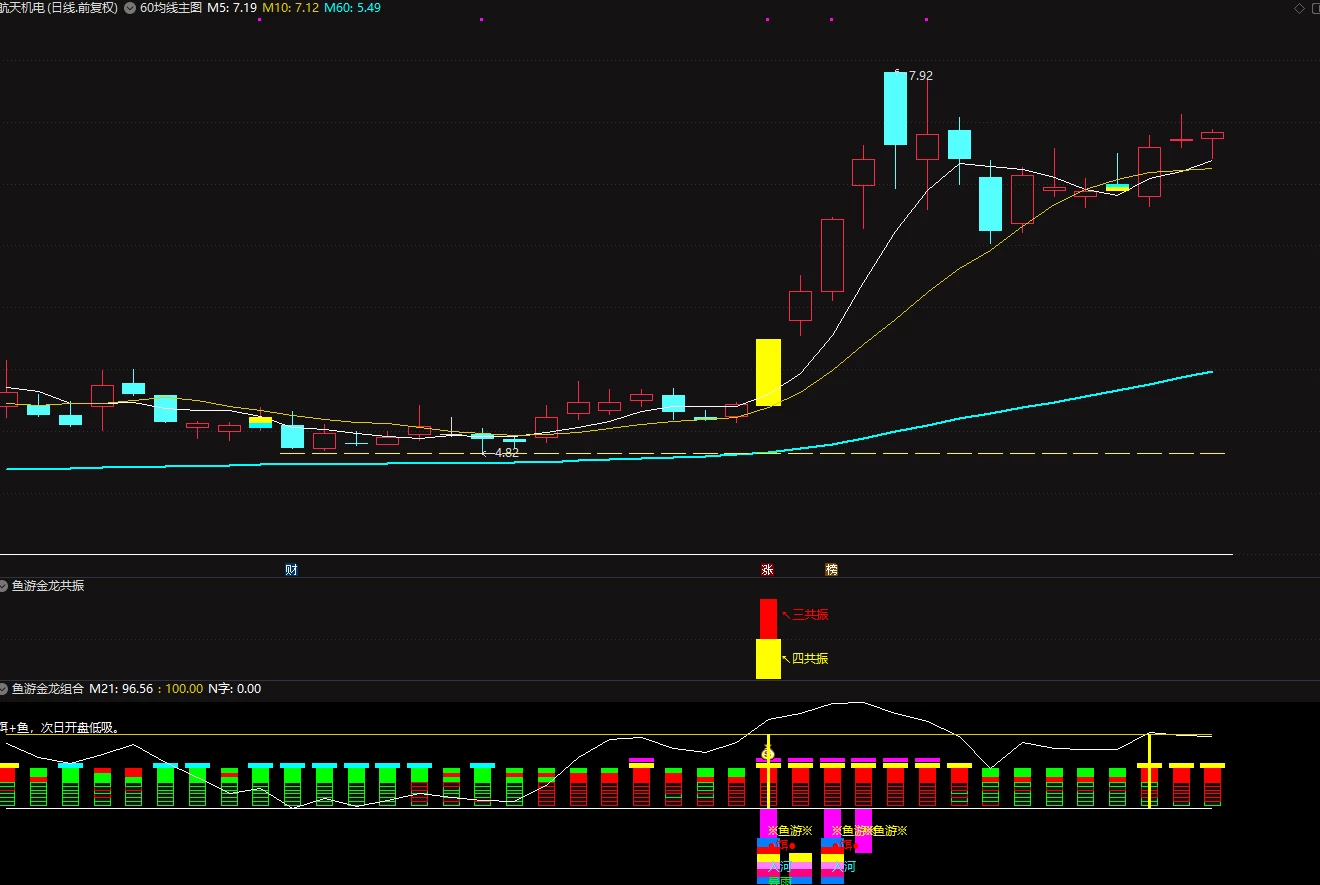
Task: Select the 航天机电(日线,前复权) stock title
Action: point(59,8)
